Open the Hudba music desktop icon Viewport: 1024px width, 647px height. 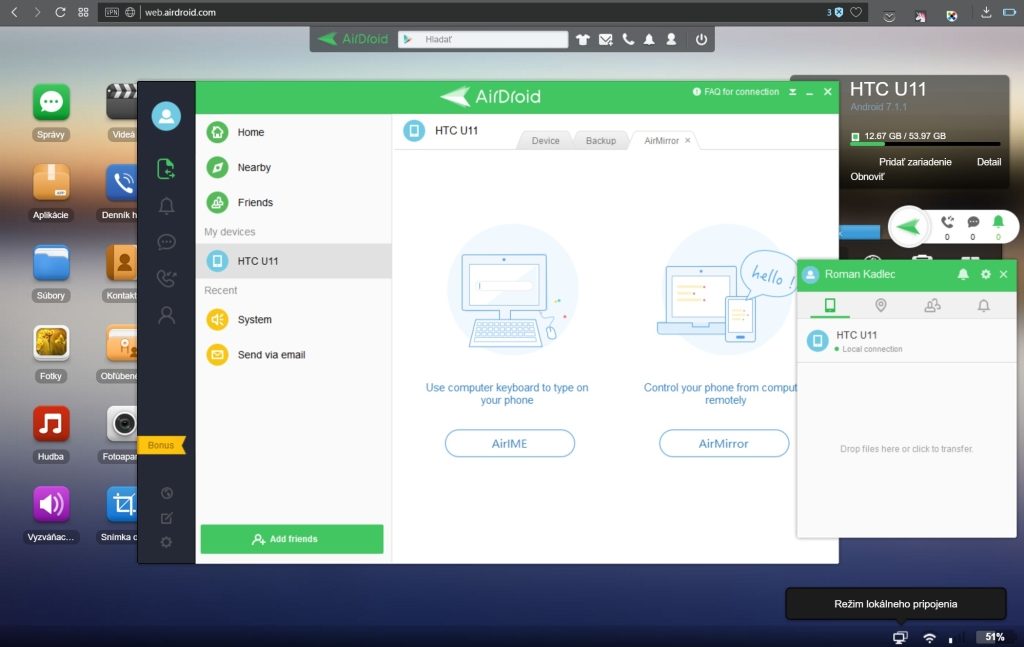[x=51, y=424]
